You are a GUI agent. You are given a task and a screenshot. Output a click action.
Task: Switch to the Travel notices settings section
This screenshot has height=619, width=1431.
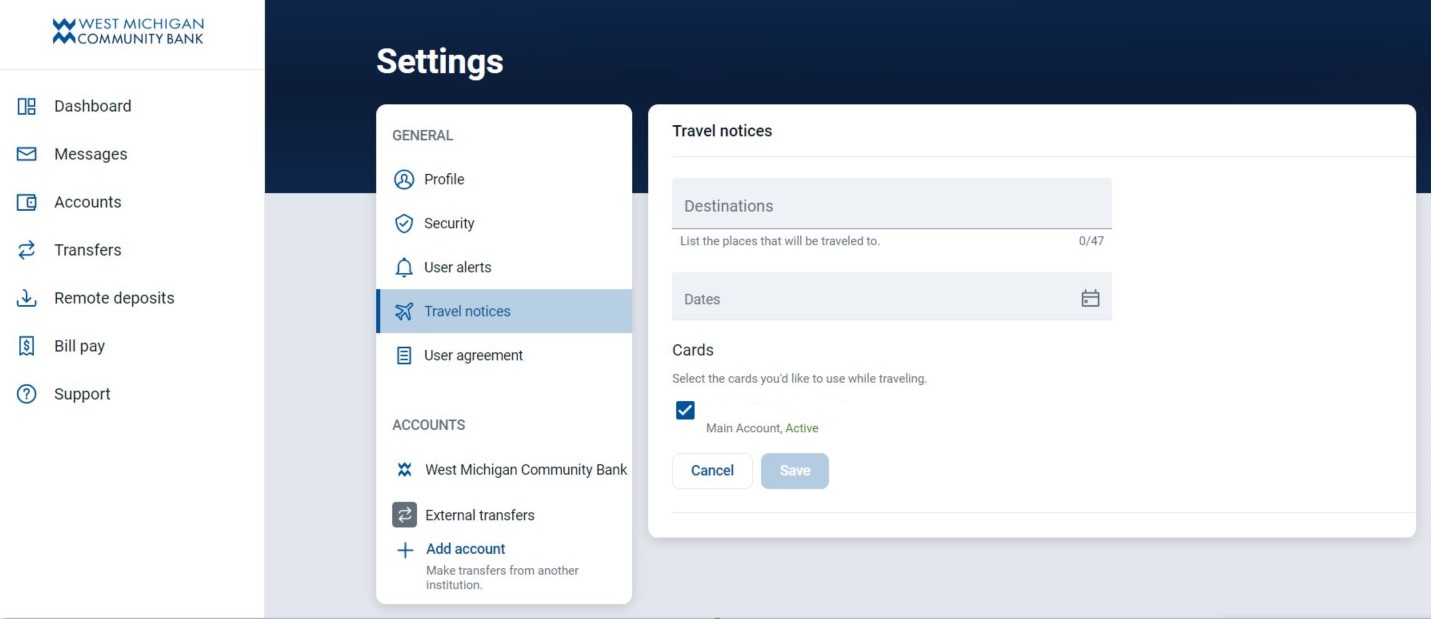coord(466,310)
